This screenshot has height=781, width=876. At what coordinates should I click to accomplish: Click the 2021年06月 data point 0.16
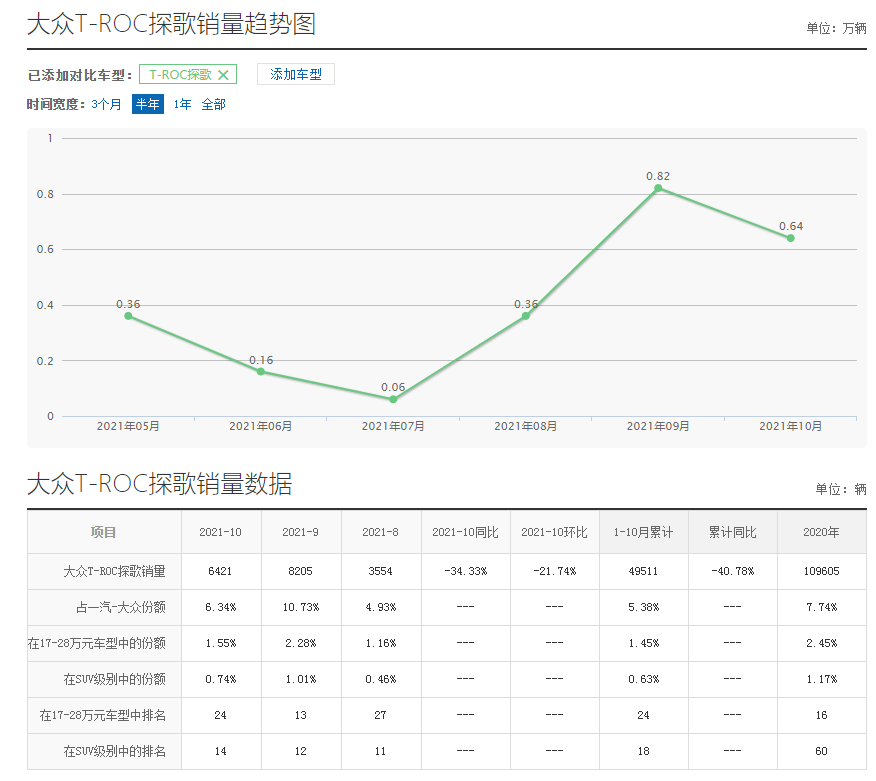click(x=260, y=372)
